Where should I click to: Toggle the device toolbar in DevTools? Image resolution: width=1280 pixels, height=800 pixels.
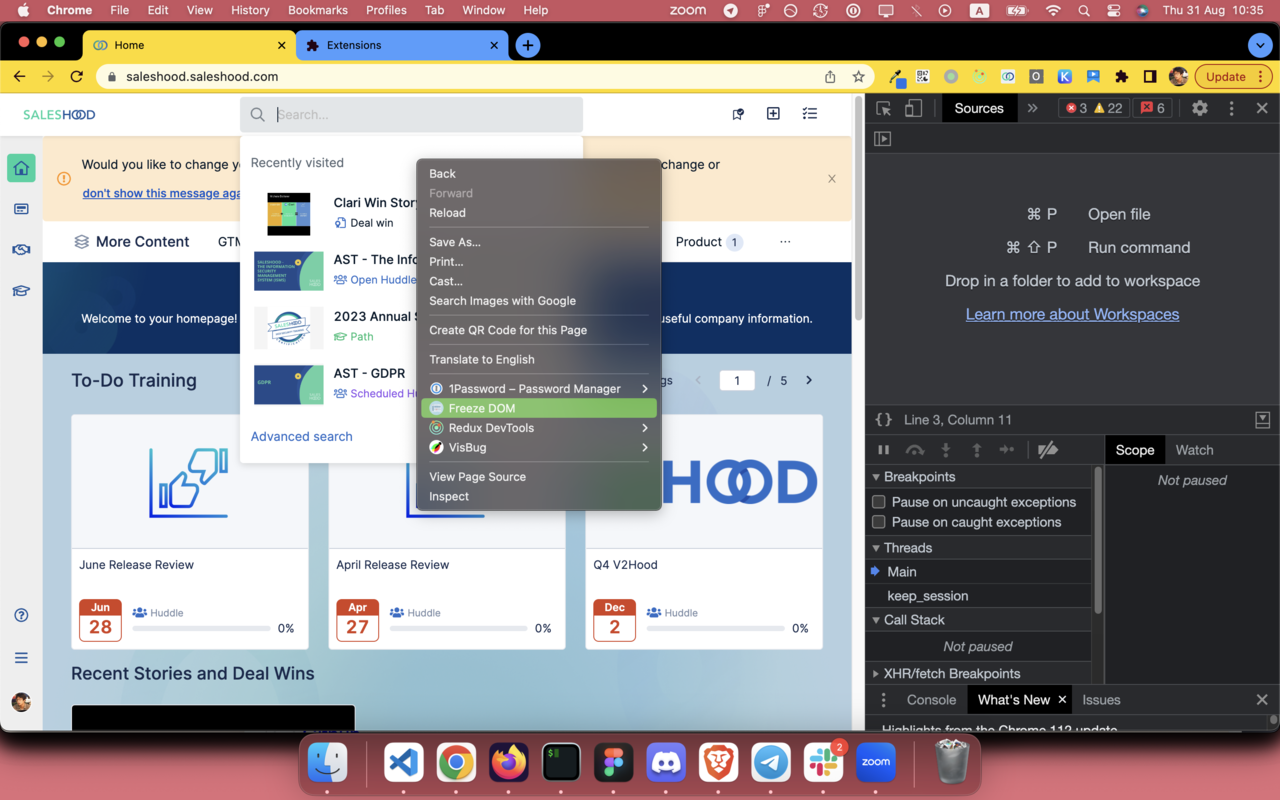pos(913,109)
